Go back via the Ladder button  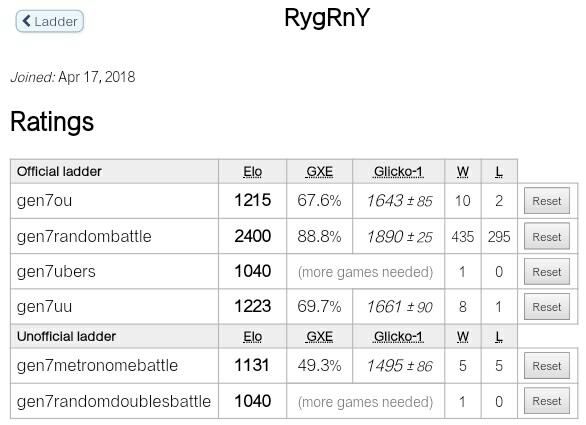click(x=49, y=21)
